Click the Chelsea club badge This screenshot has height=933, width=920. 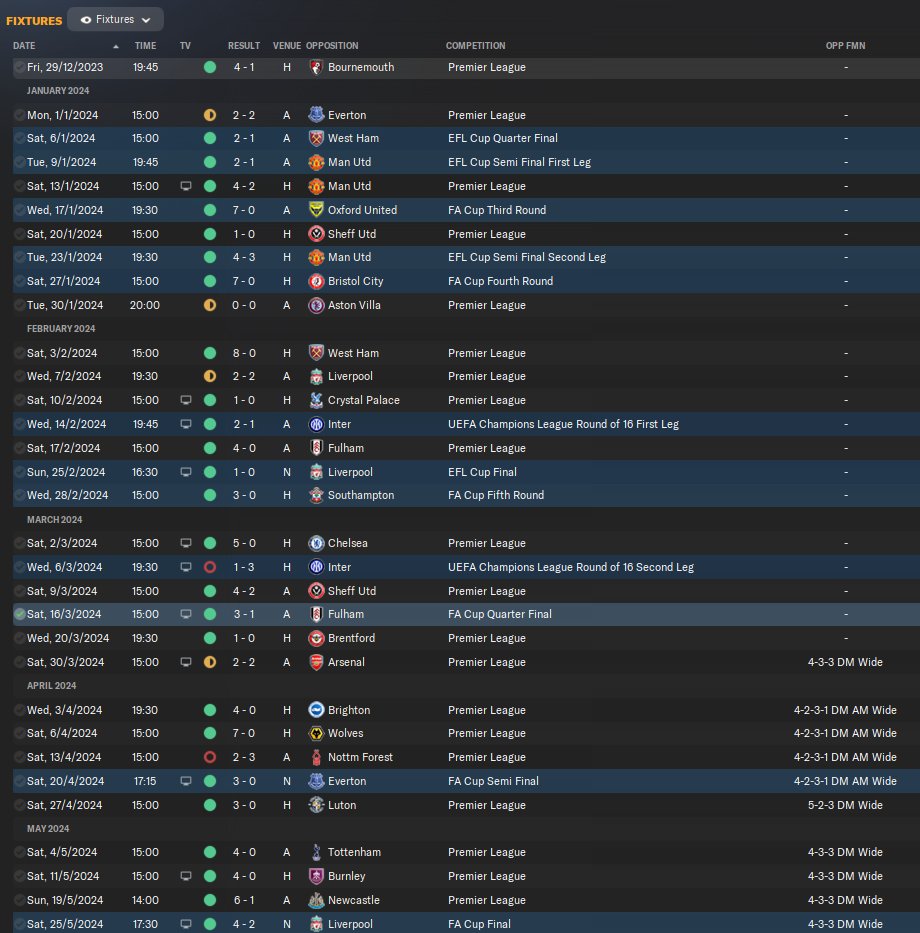pos(316,543)
